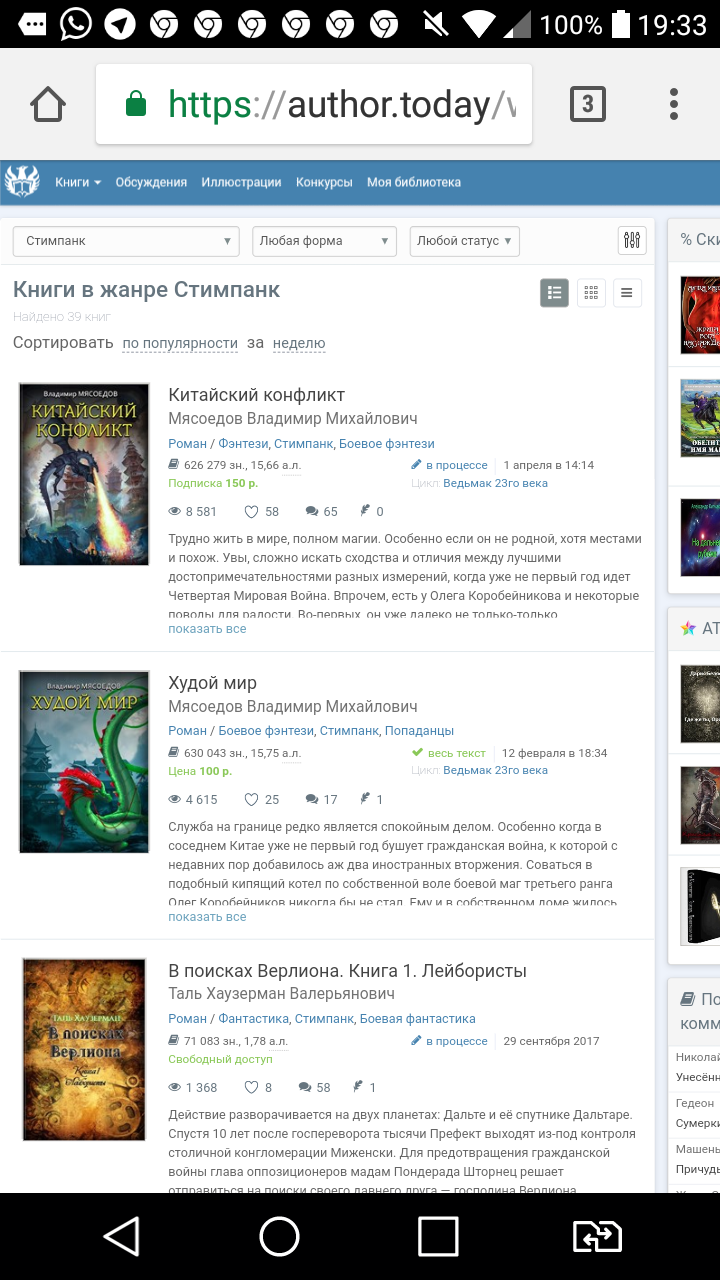Switch to grid cover view

(591, 293)
